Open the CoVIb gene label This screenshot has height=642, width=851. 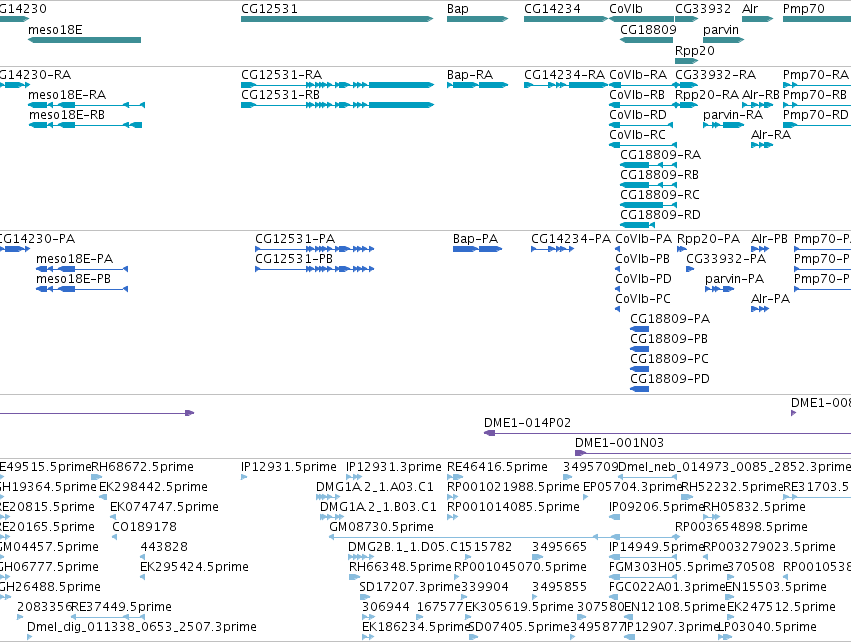[x=626, y=9]
